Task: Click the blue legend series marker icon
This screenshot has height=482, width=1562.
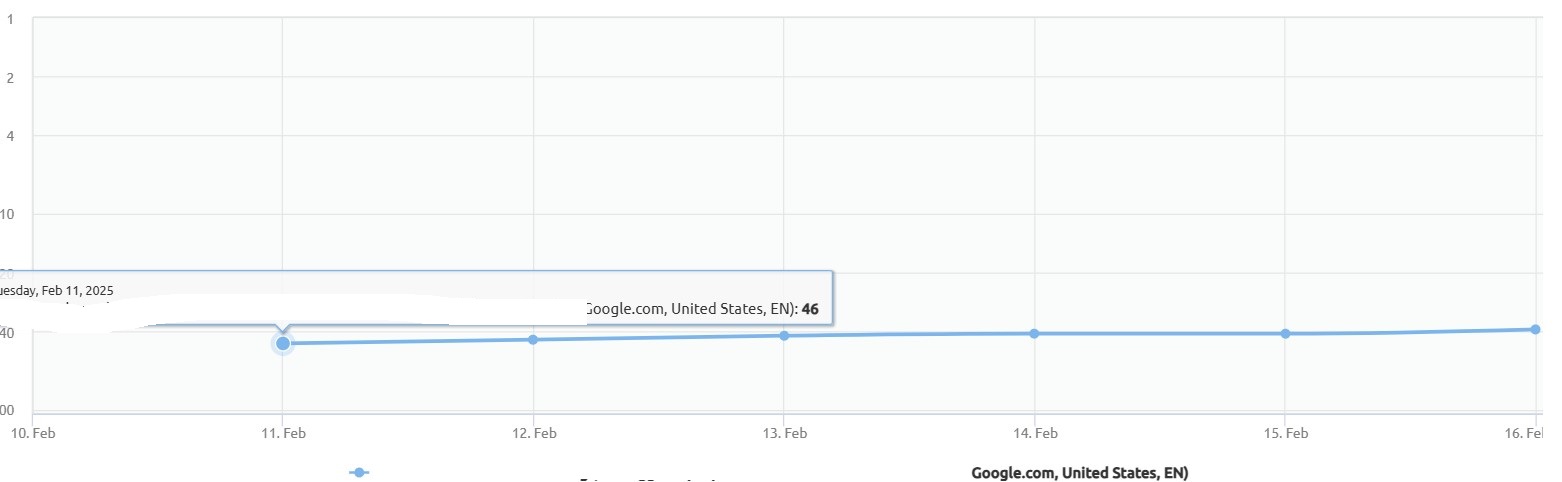Action: click(358, 472)
